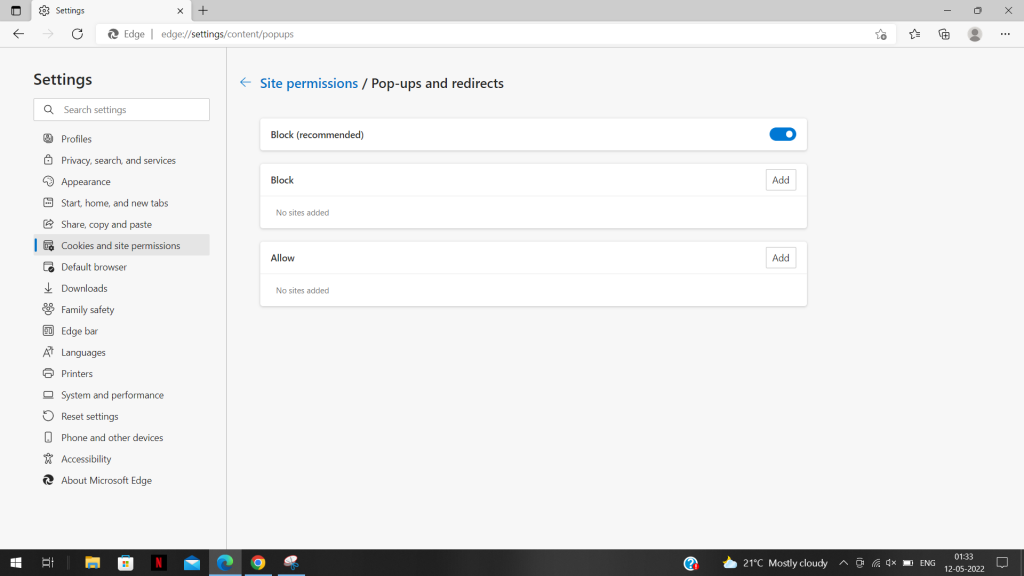Click the browser Back arrow icon
Screen dimensions: 1024x576
18,34
